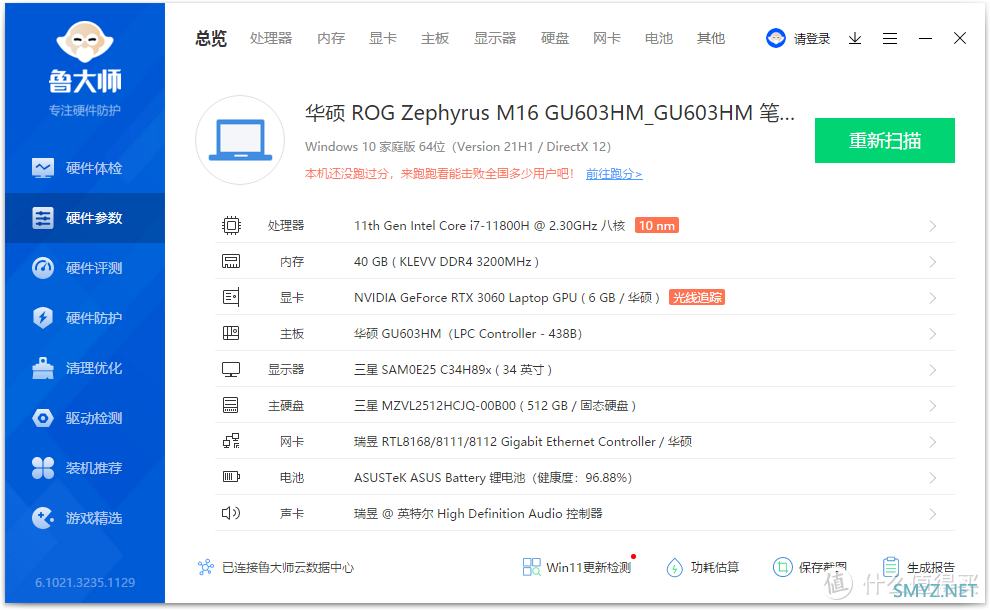
Task: Click the 重新扫描 rescan button
Action: 885,140
